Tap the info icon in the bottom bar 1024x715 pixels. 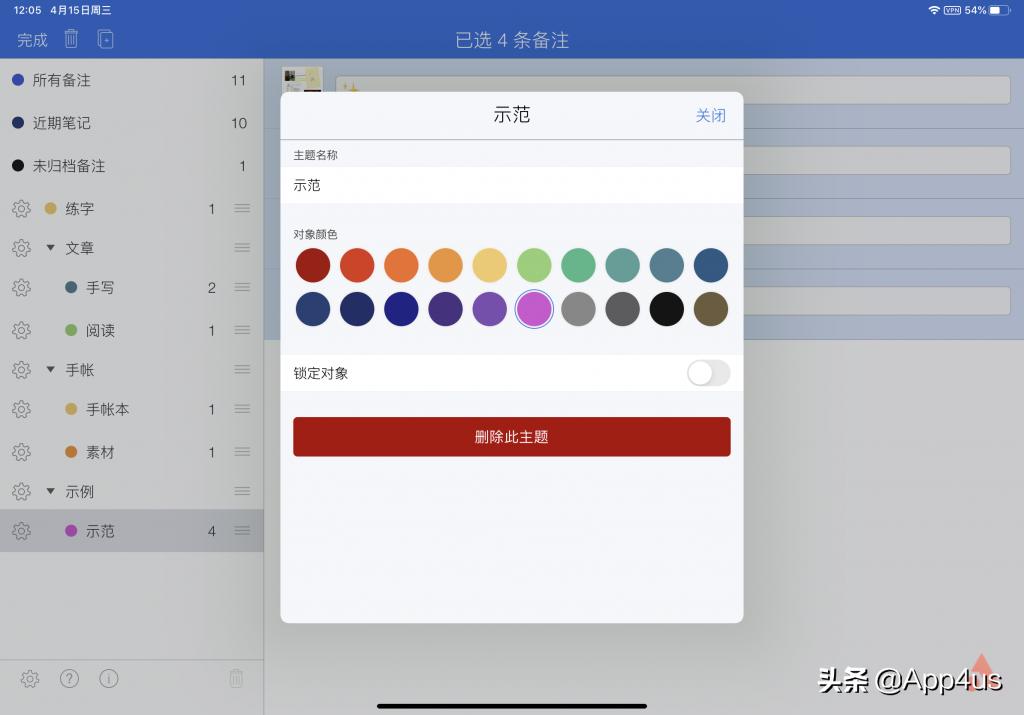(x=107, y=678)
